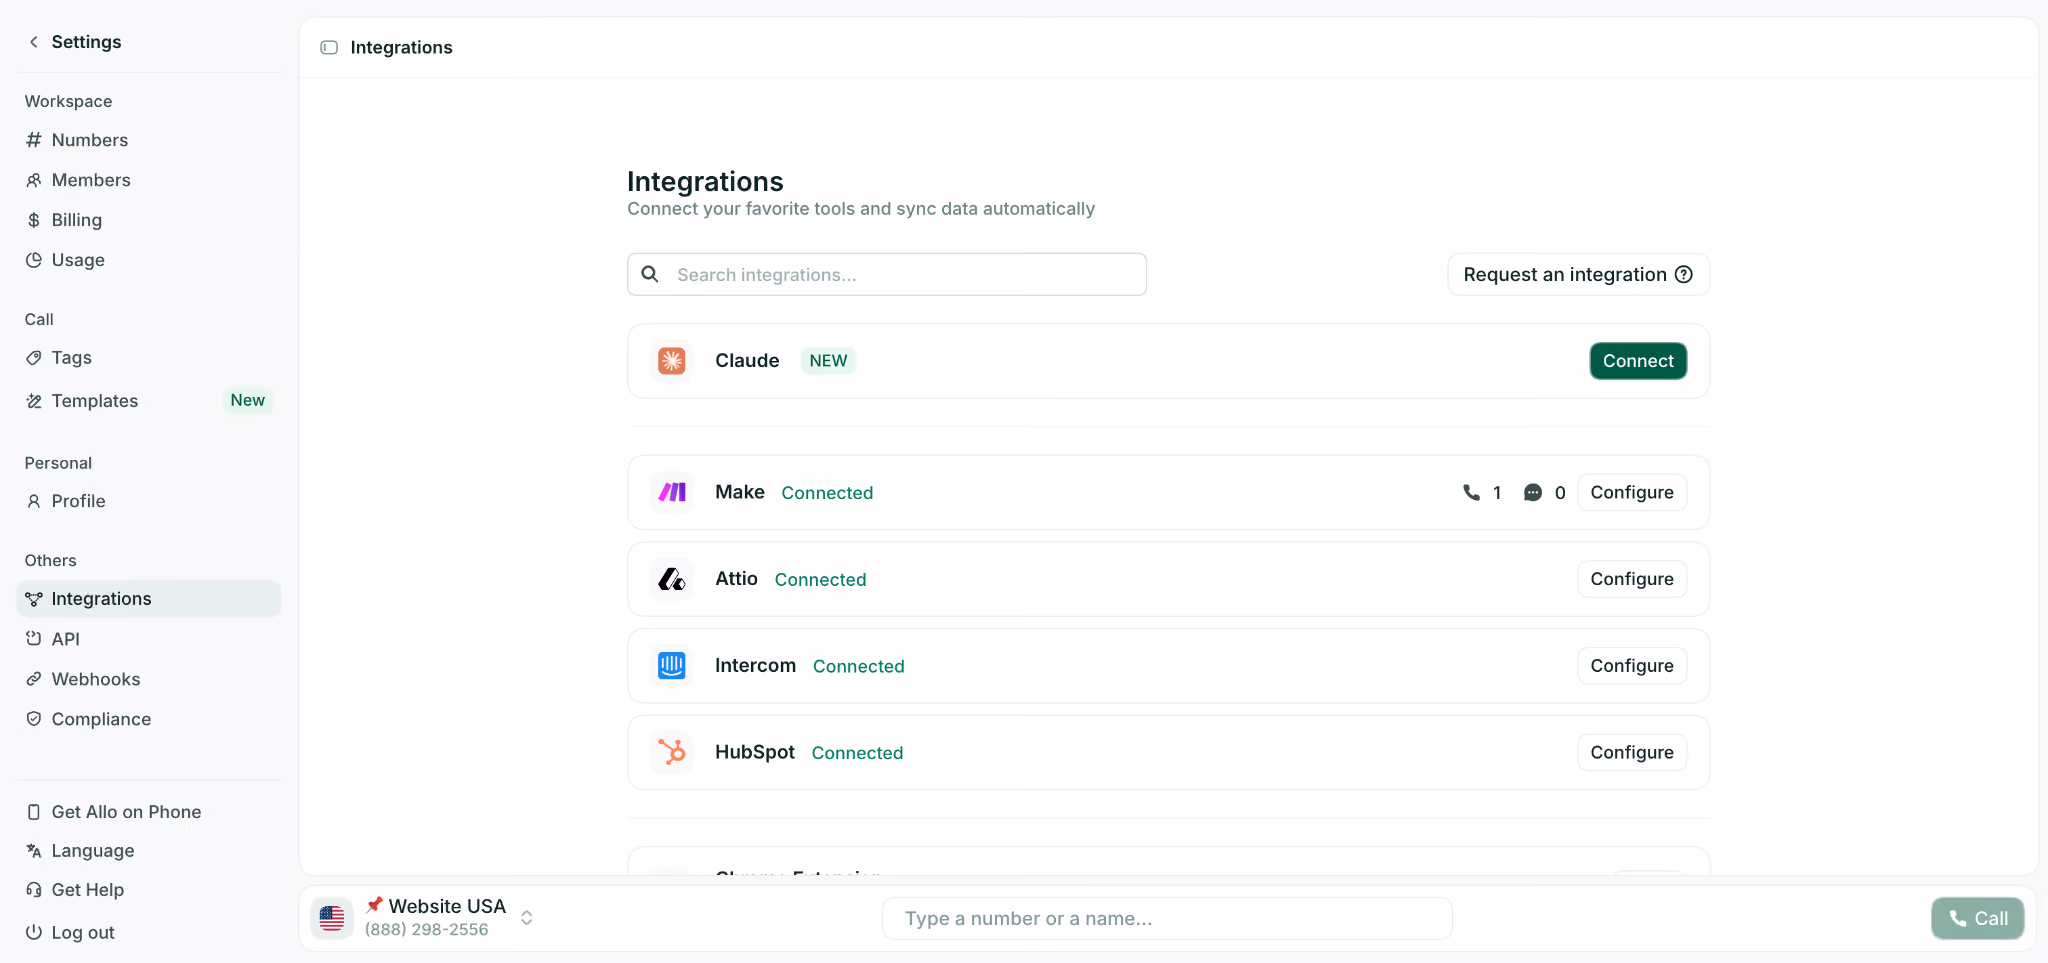This screenshot has height=963, width=2048.
Task: Click the Webhooks link icon
Action: [x=34, y=679]
